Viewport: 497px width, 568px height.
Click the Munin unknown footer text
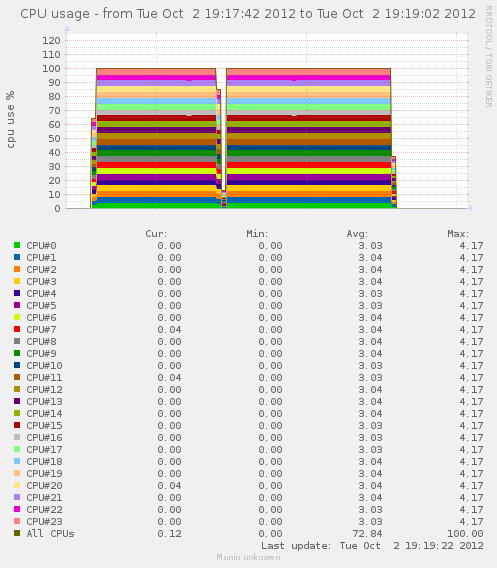click(x=248, y=557)
